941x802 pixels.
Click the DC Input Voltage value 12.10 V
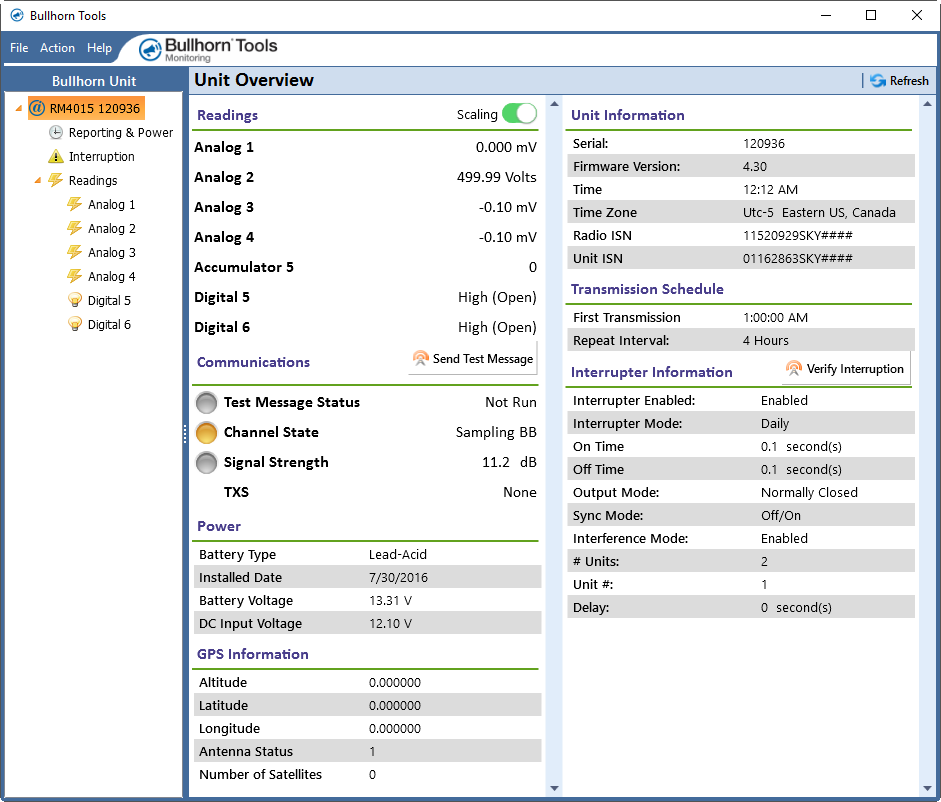pyautogui.click(x=390, y=623)
